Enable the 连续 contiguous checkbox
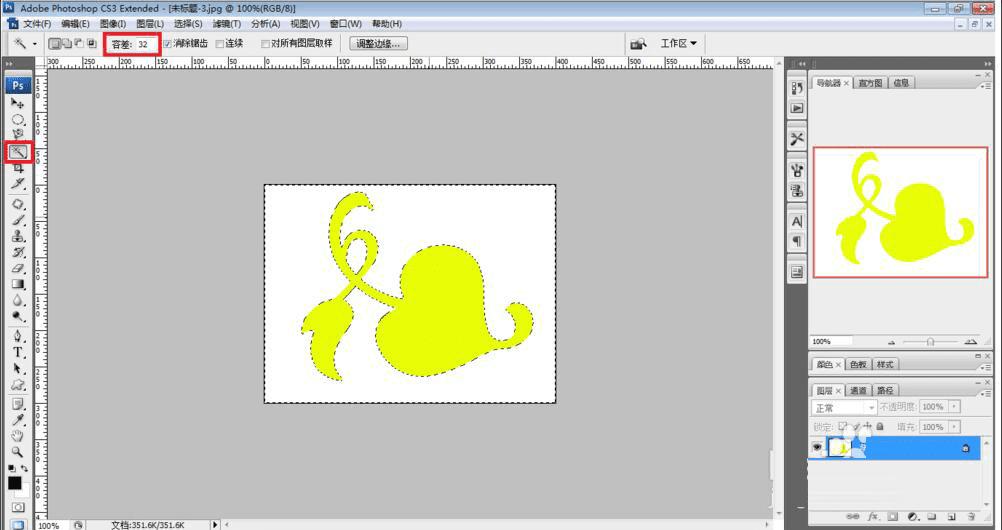Screen dimensions: 1002x530 (220, 43)
